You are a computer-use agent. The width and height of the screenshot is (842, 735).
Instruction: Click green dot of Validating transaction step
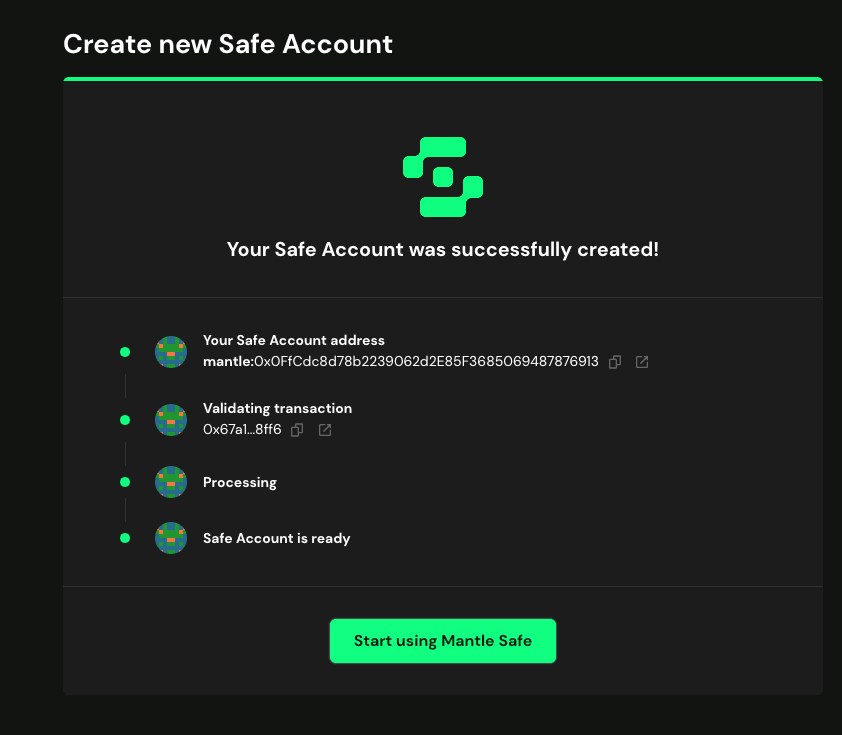[125, 420]
